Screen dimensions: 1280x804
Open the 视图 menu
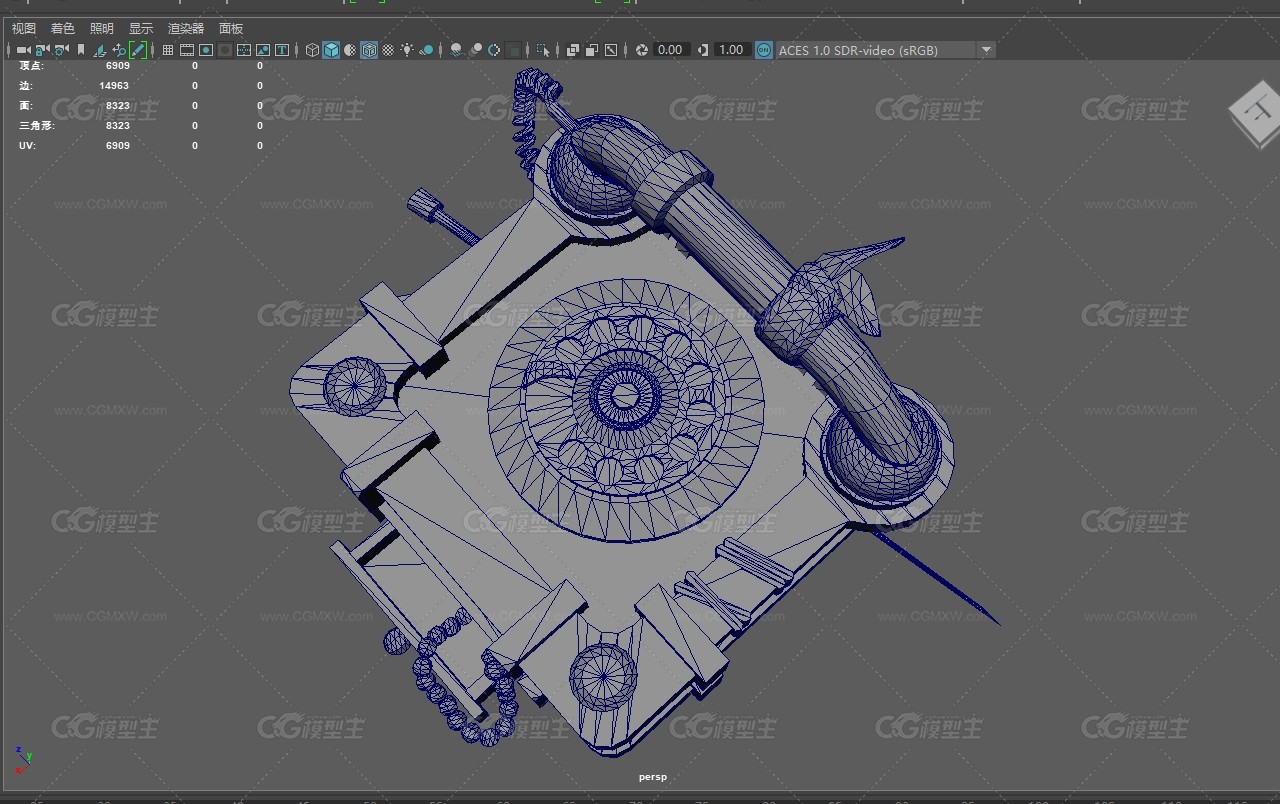24,29
